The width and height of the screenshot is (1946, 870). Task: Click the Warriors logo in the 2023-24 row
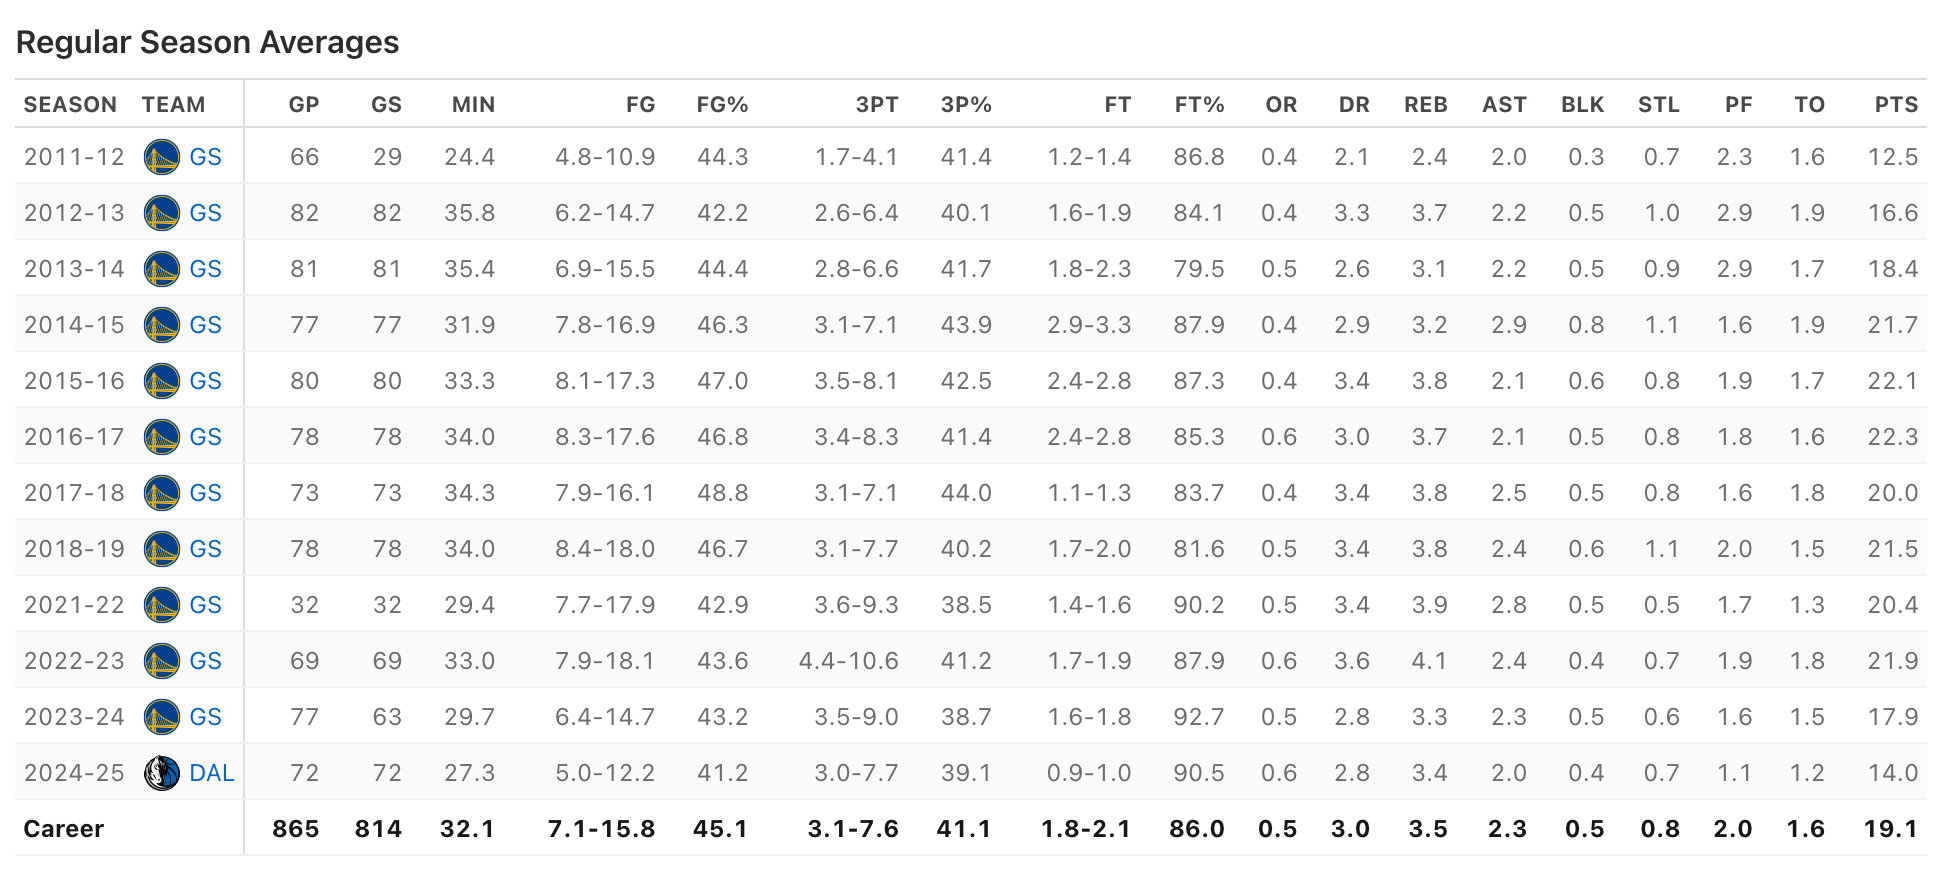[x=162, y=717]
